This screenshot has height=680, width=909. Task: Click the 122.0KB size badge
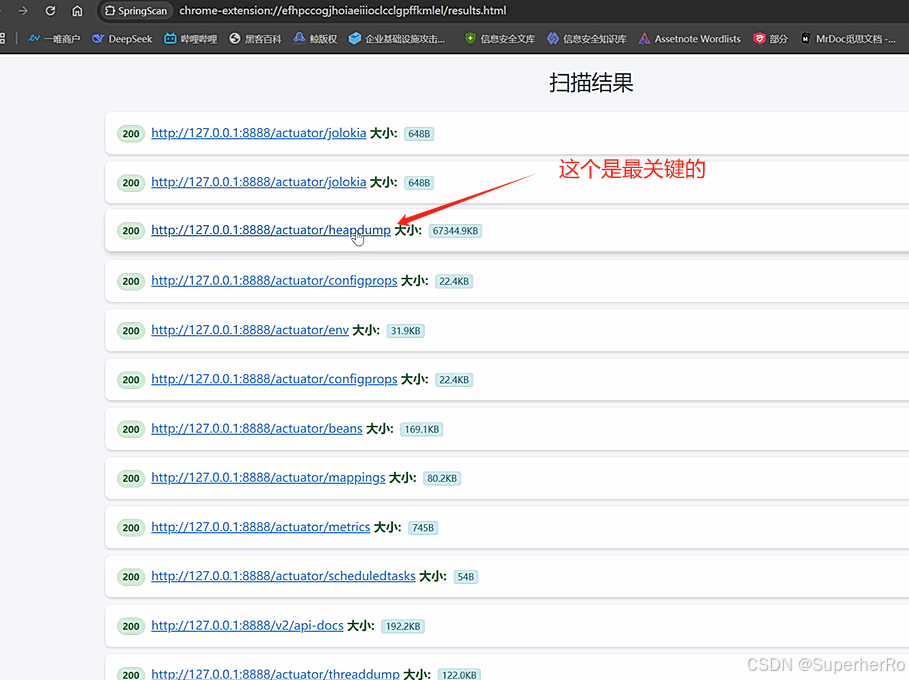pos(459,675)
